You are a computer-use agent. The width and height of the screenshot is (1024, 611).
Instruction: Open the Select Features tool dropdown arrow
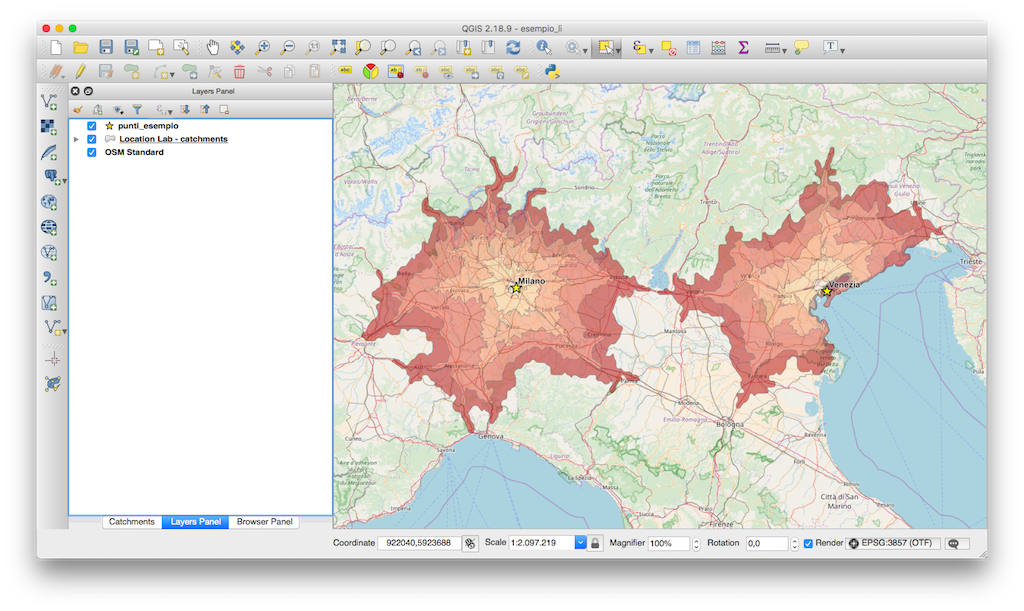pos(618,50)
